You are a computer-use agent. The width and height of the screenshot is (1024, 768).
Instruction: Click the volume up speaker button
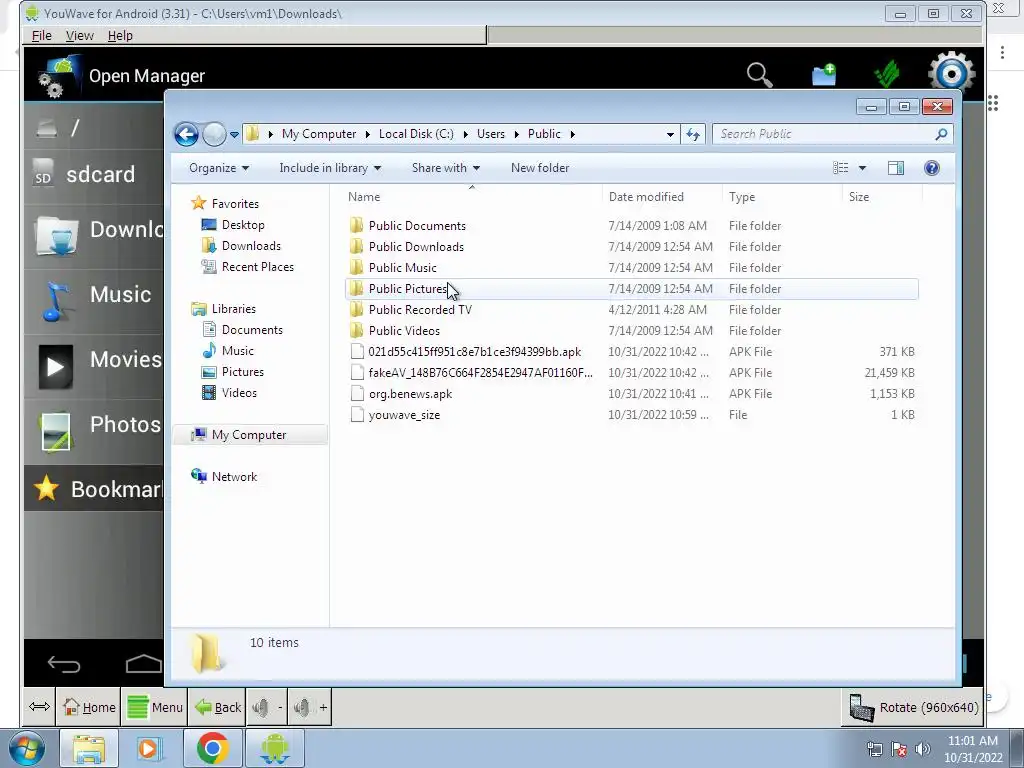[310, 707]
